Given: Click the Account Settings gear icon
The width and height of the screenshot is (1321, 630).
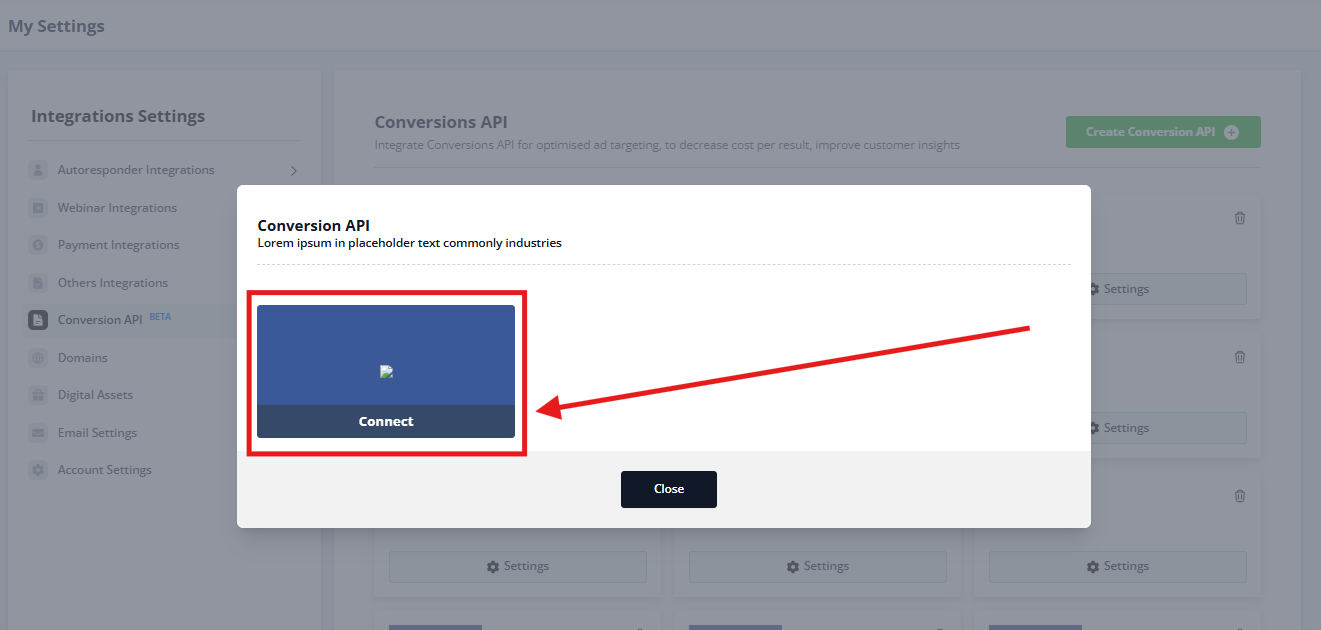Looking at the screenshot, I should [38, 470].
